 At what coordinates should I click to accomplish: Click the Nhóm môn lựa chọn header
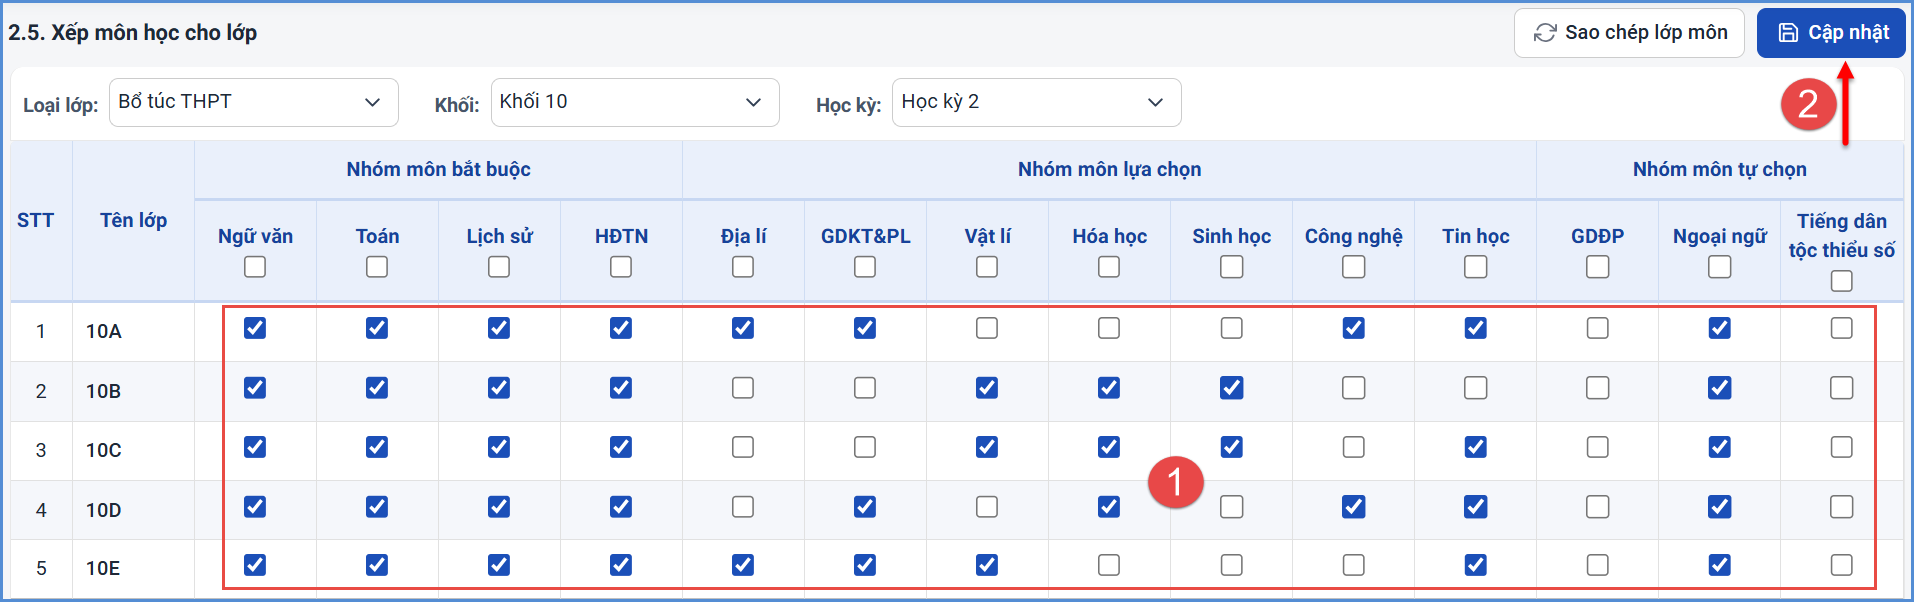[1110, 169]
